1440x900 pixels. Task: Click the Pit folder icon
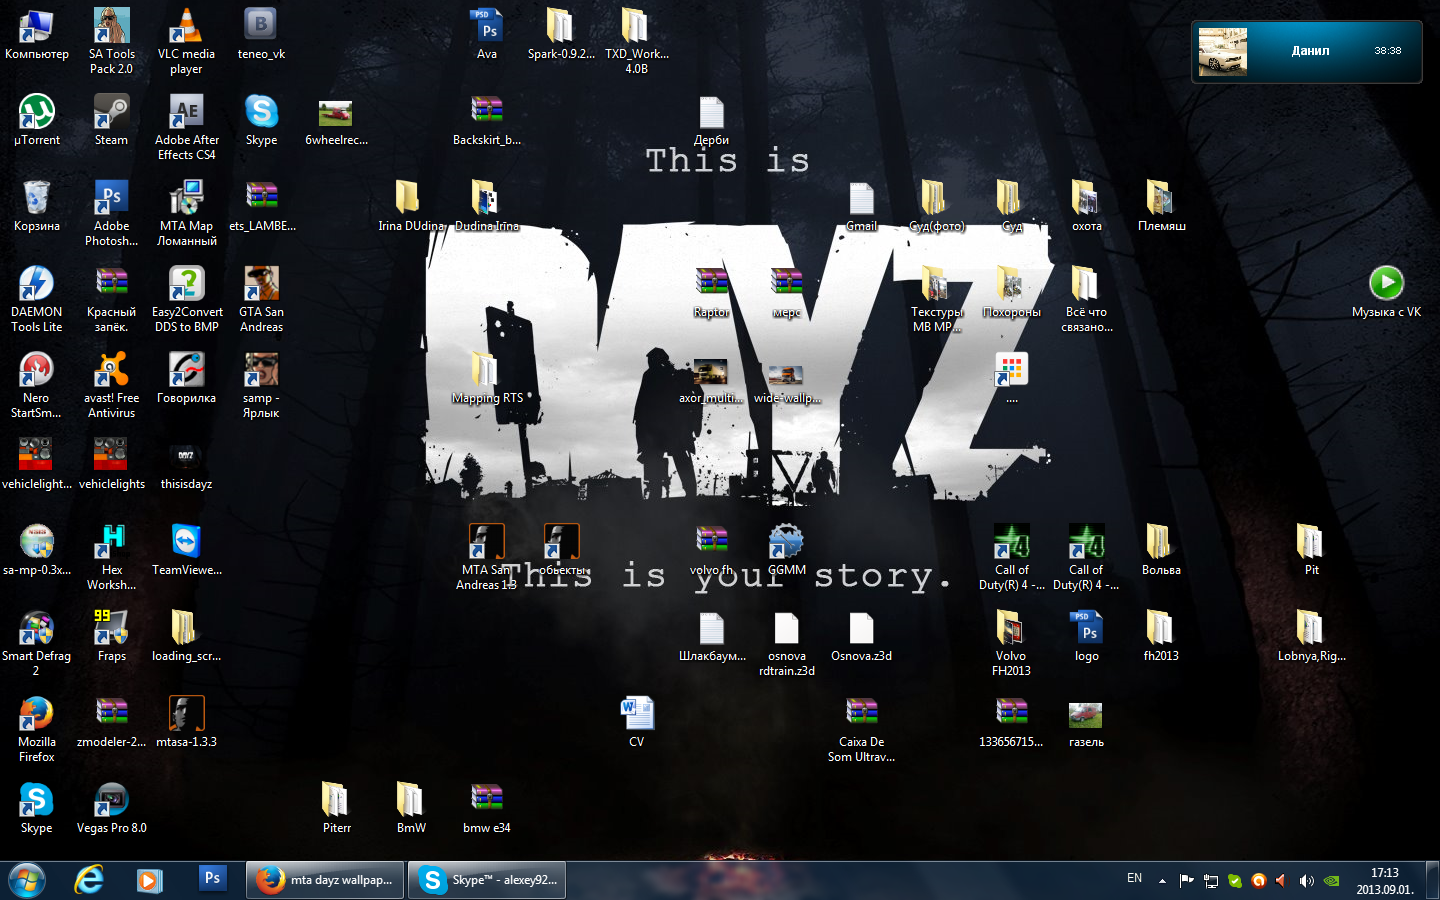[1311, 551]
